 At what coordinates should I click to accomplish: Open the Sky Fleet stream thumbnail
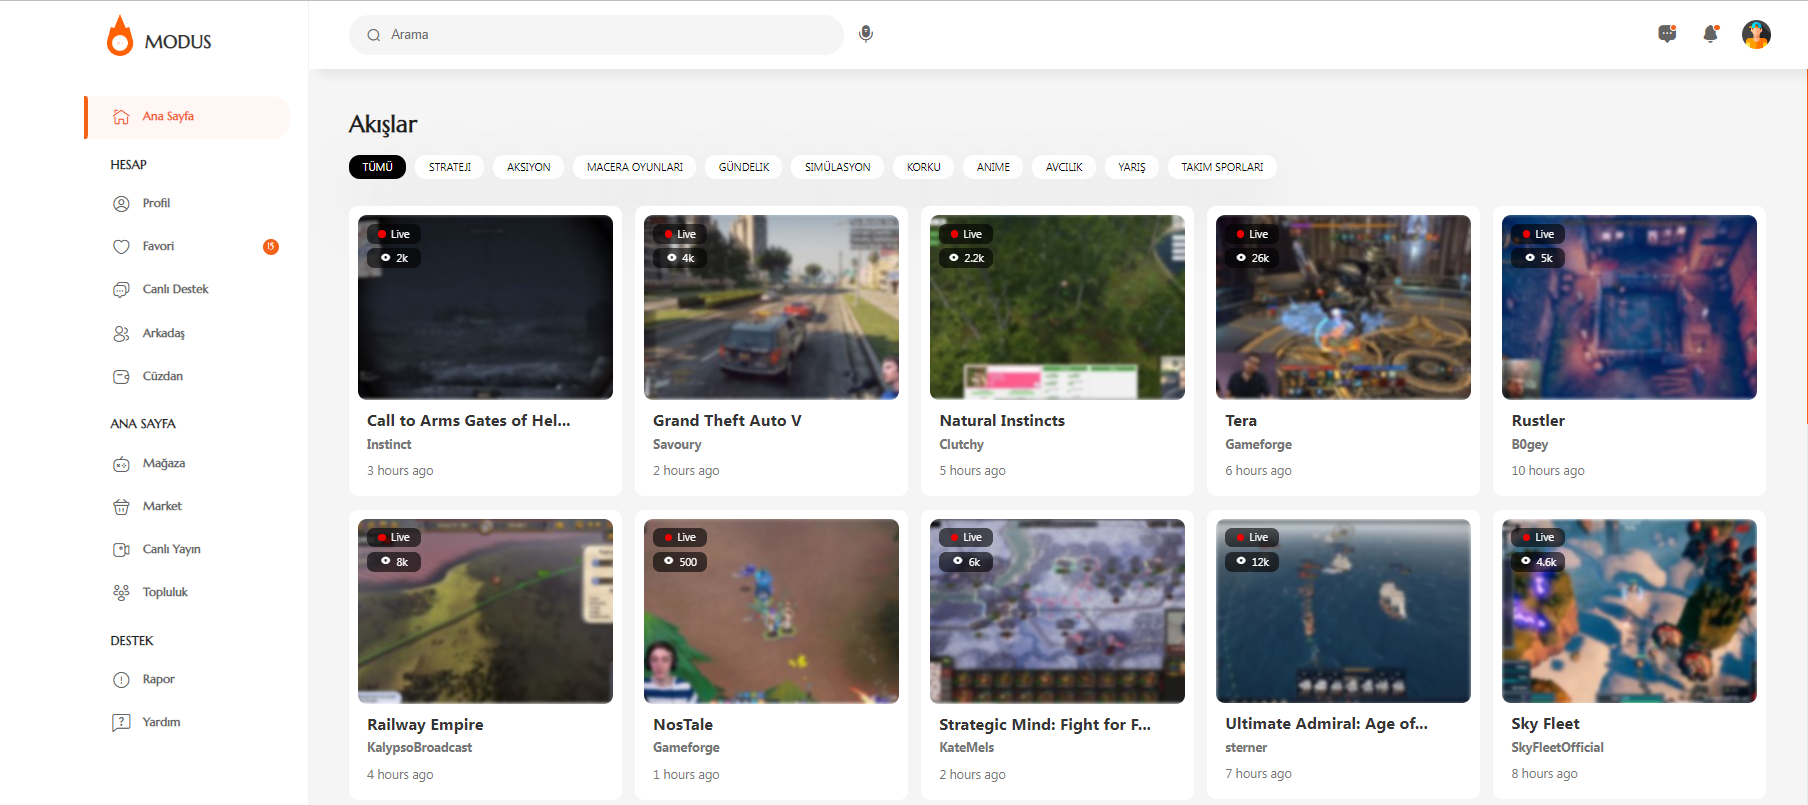click(1629, 611)
